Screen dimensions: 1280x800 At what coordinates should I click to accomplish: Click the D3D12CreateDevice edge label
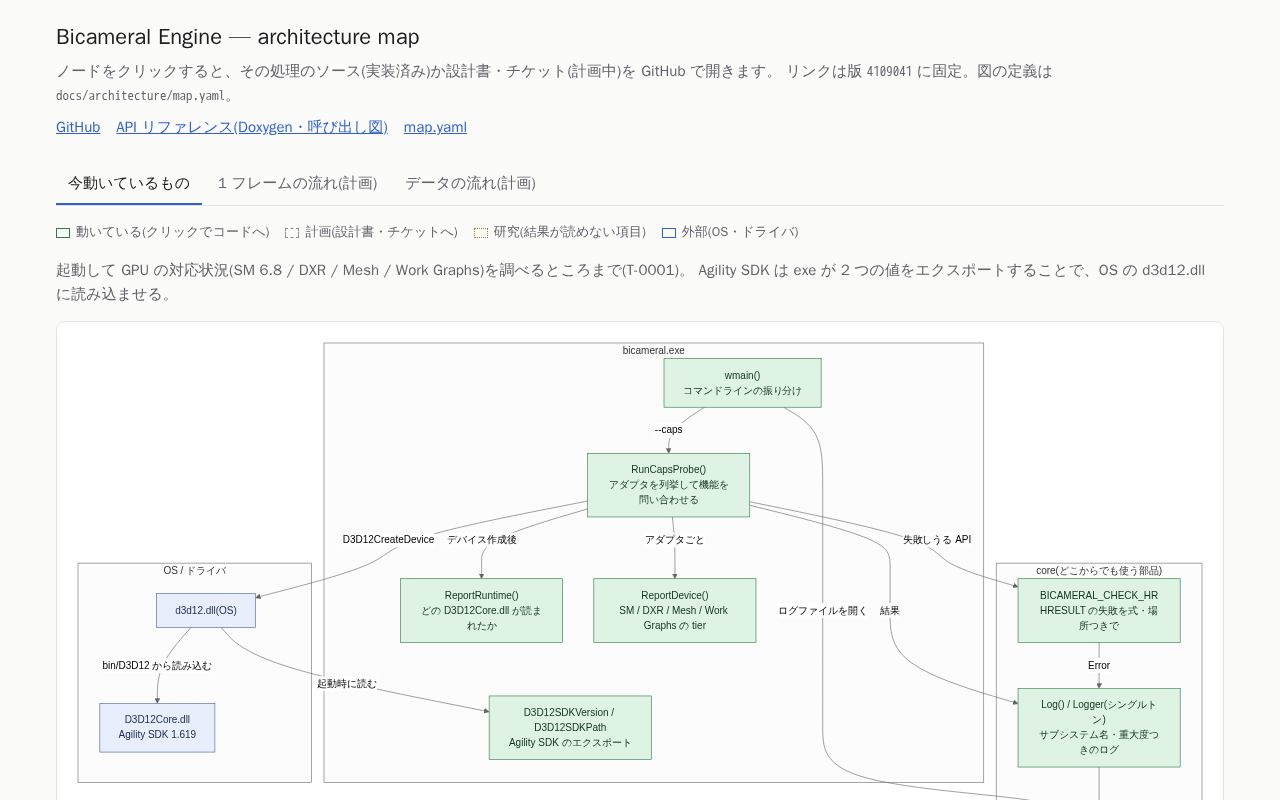coord(389,540)
